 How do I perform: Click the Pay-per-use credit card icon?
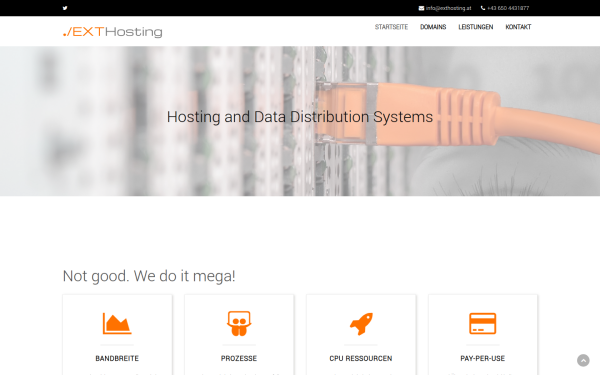pyautogui.click(x=483, y=323)
